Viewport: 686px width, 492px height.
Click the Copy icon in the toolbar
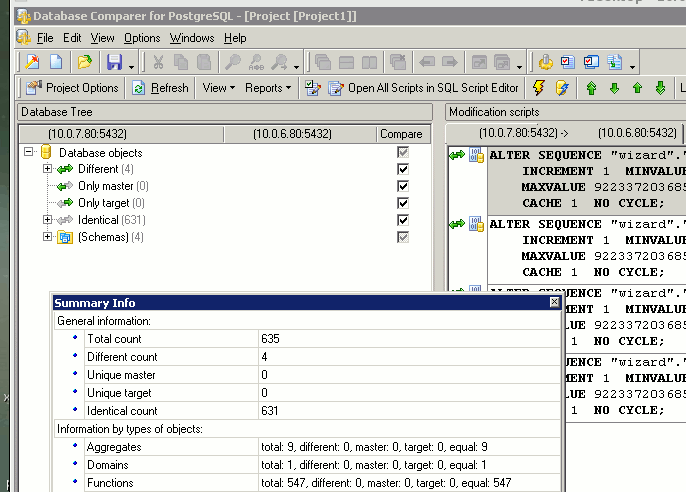tap(181, 62)
